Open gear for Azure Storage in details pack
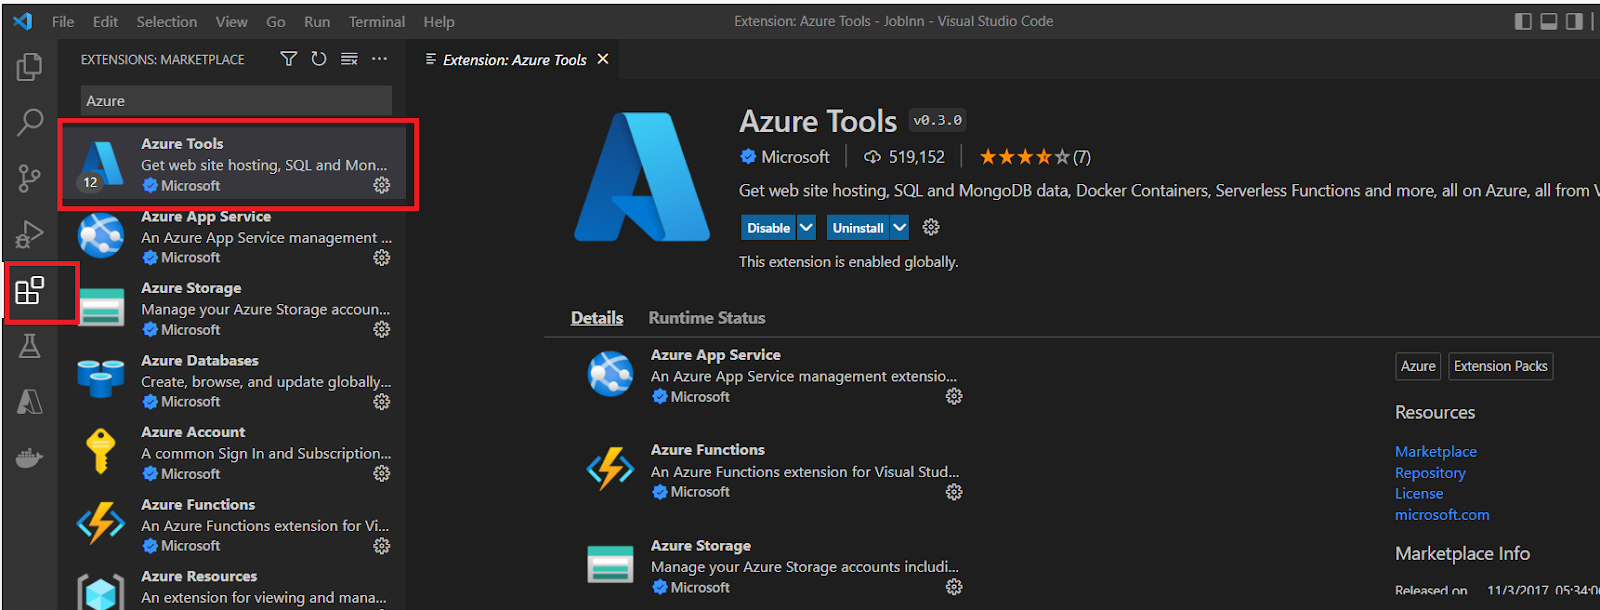Viewport: 1600px width, 610px height. (954, 587)
